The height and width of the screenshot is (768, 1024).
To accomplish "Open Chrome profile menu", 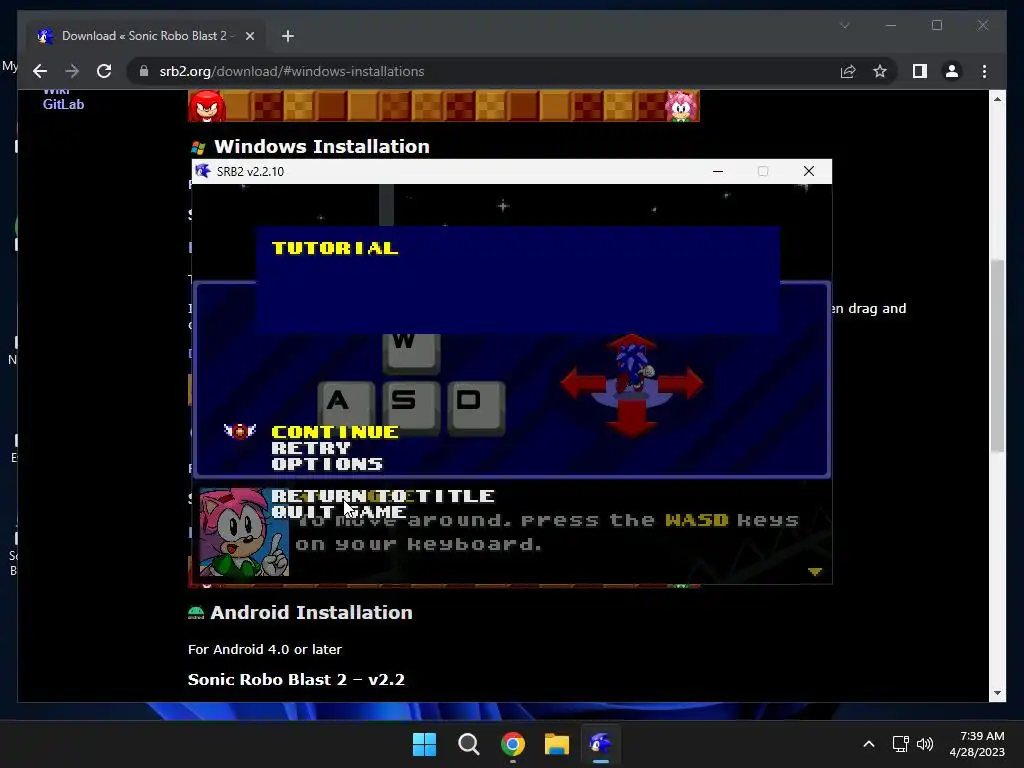I will coord(952,71).
